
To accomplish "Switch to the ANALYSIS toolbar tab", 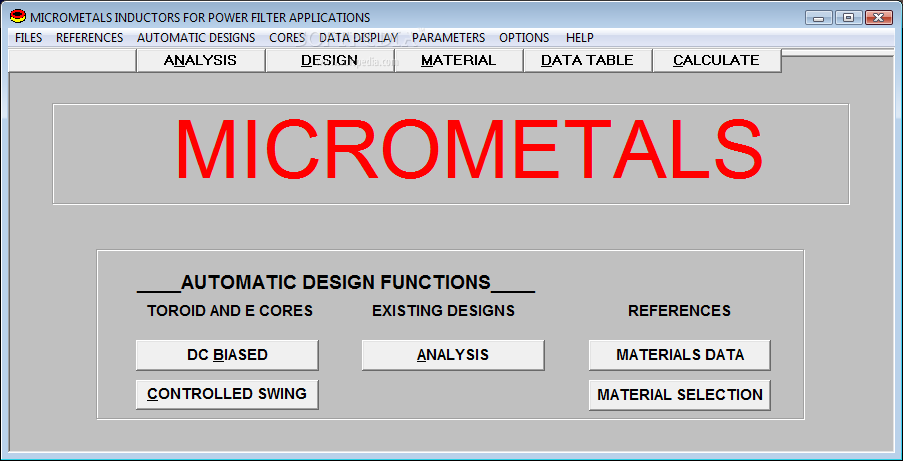I will (x=200, y=61).
